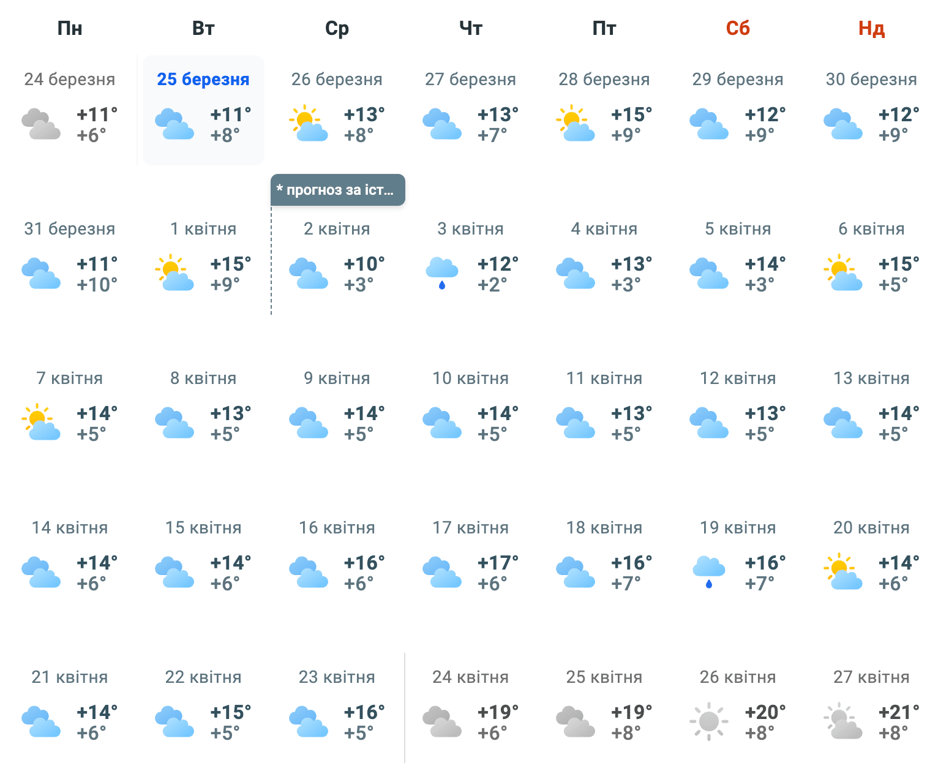Image resolution: width=949 pixels, height=768 pixels.
Task: Click the sunny icon for 7 квітня
Action: 41,423
